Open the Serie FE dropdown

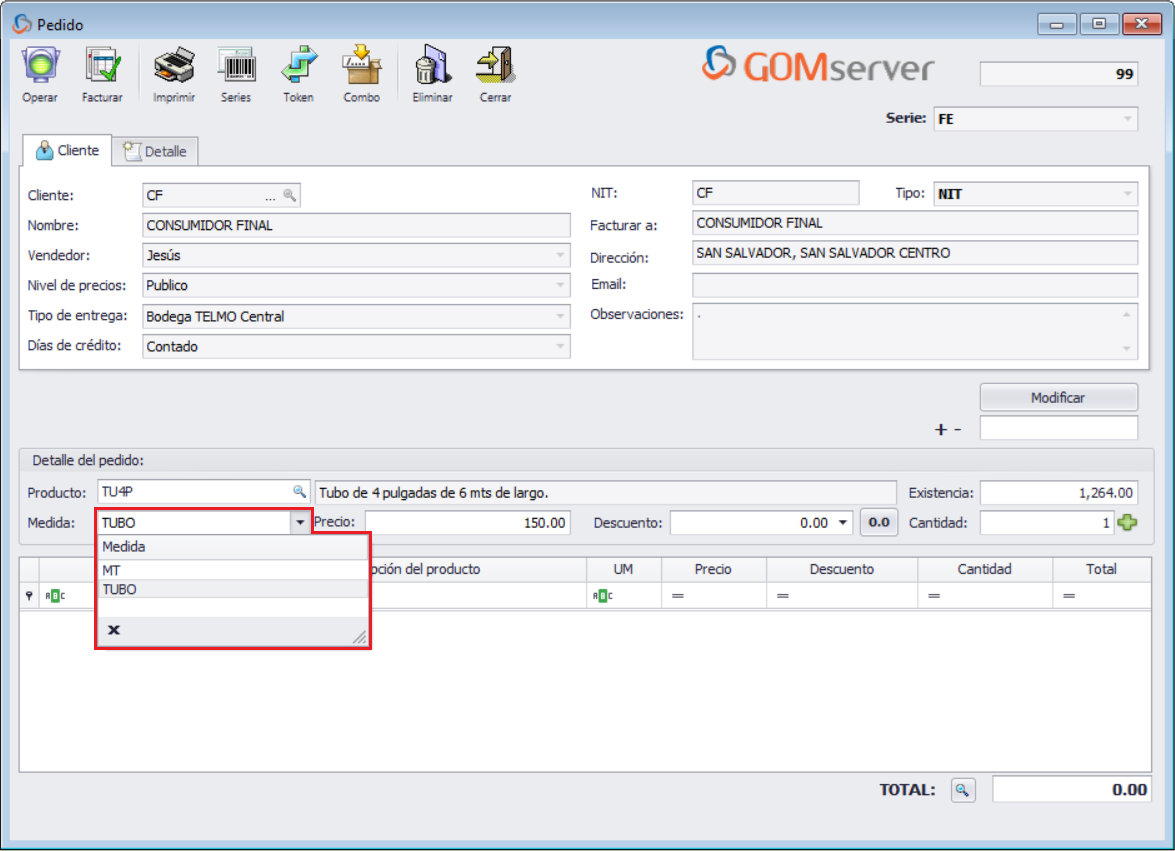pos(1127,118)
